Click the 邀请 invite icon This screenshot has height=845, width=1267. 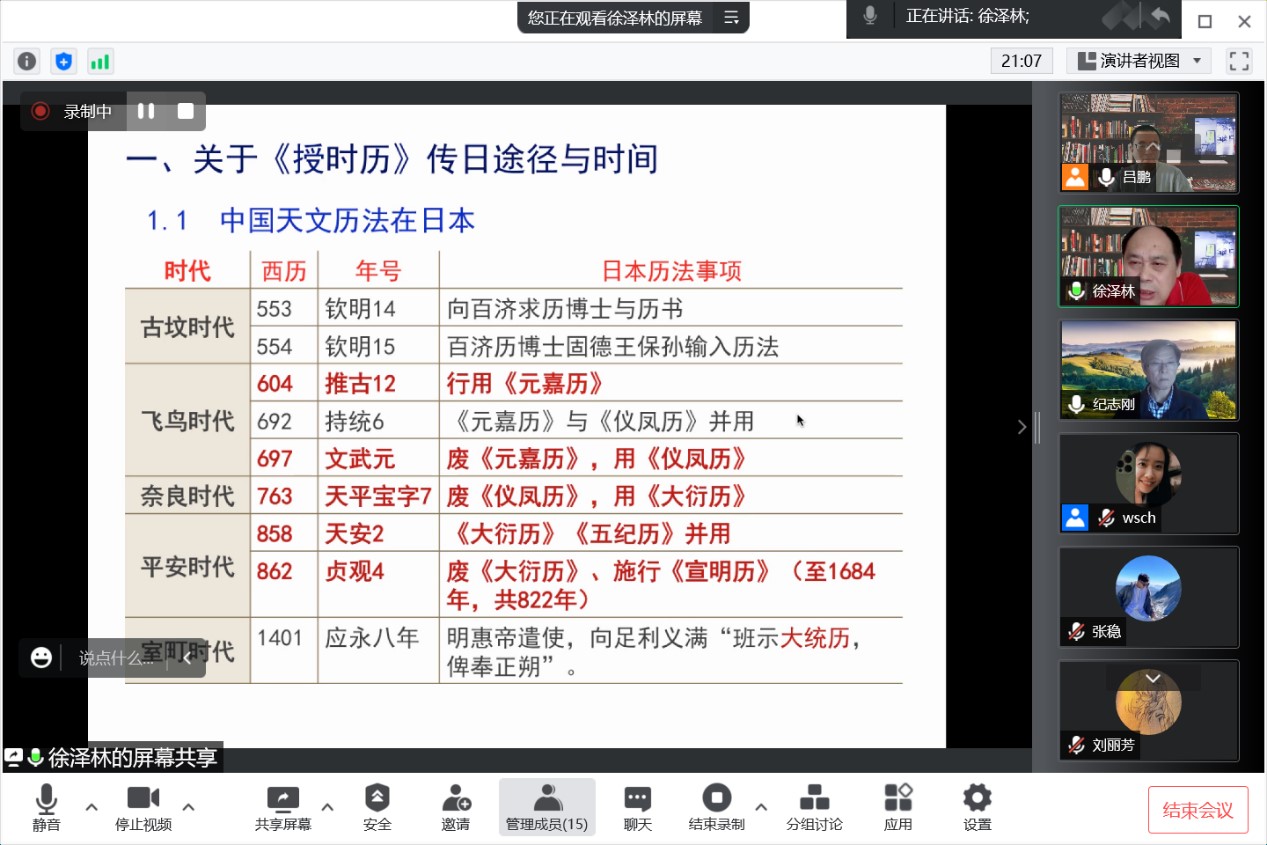[x=456, y=808]
